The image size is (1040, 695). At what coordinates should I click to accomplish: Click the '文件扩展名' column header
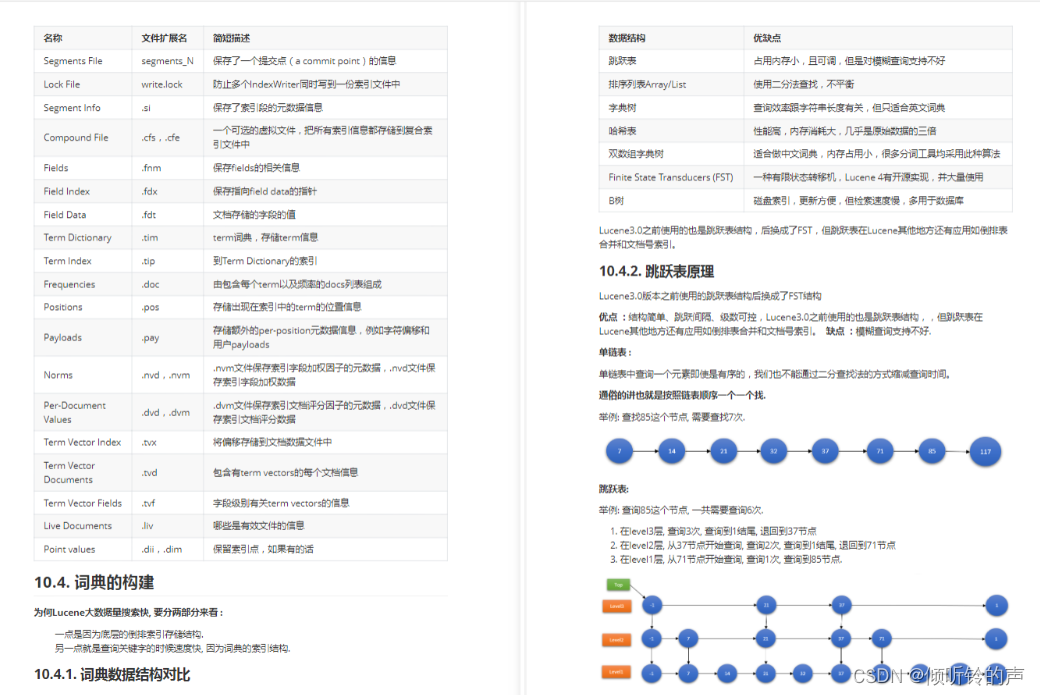point(167,38)
